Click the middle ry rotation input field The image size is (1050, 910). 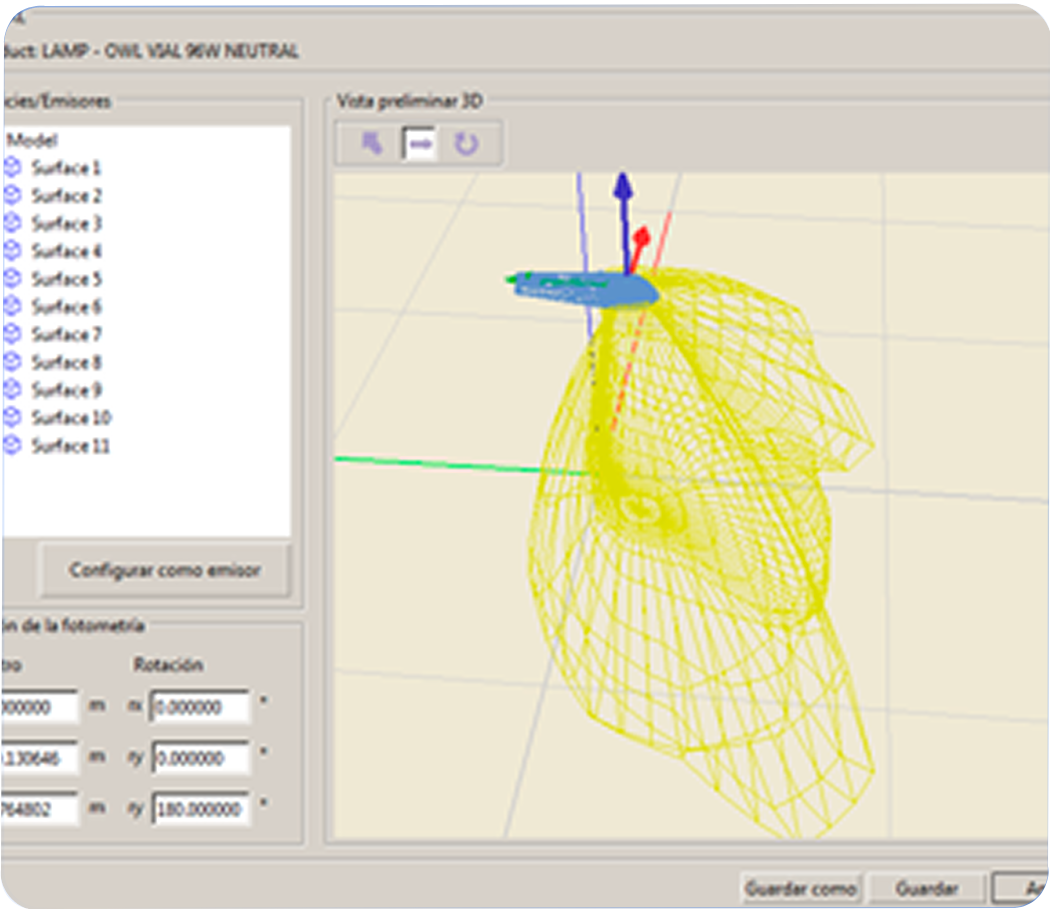tap(200, 758)
